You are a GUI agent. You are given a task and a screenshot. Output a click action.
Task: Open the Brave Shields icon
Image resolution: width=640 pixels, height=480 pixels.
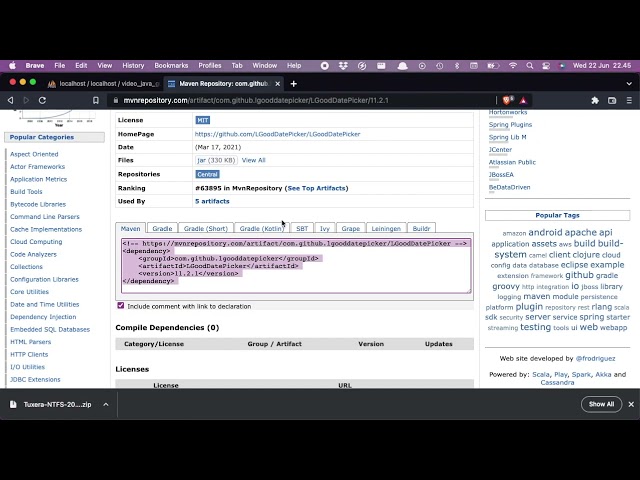pos(508,100)
